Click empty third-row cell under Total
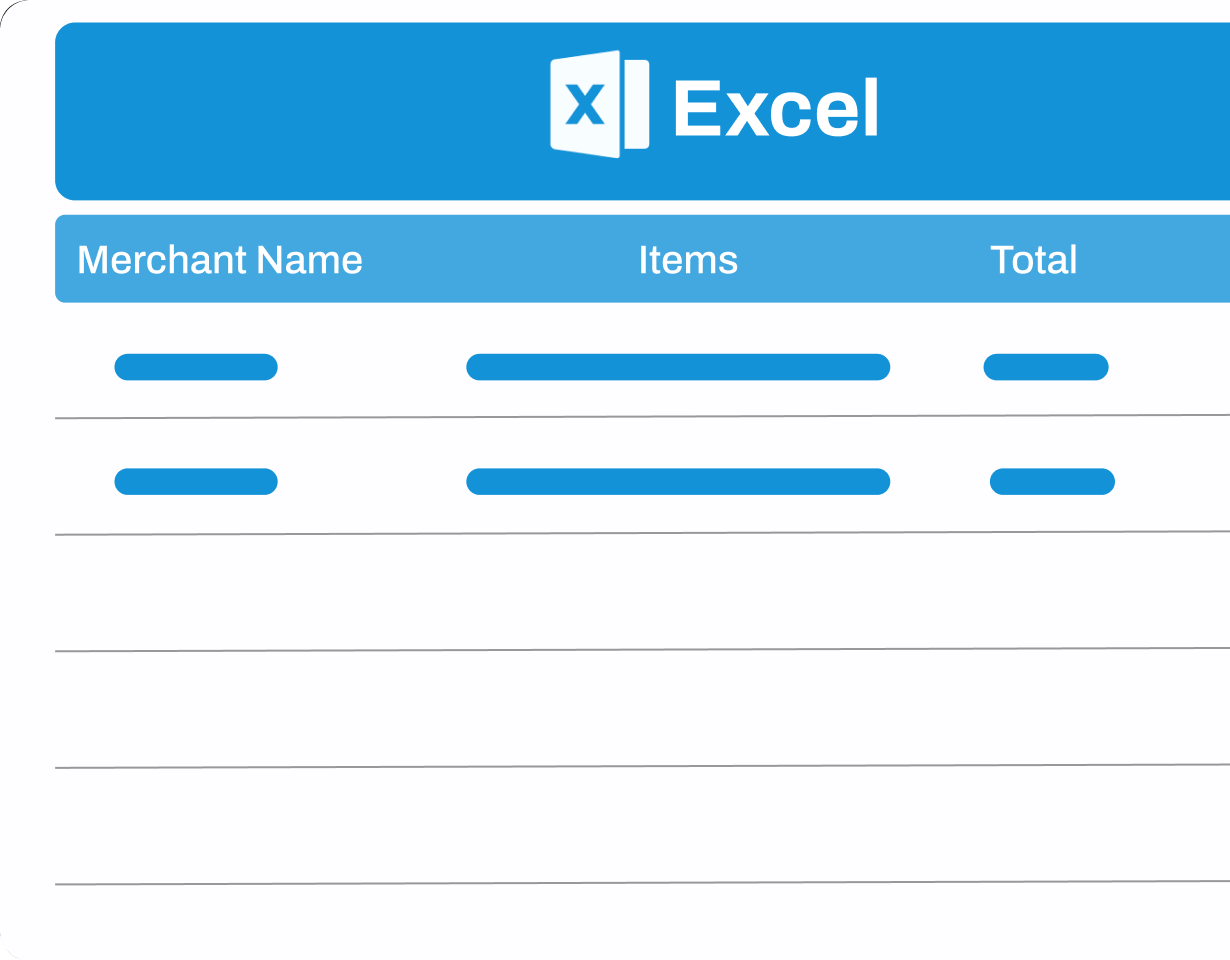Image resolution: width=1230 pixels, height=960 pixels. [x=1046, y=592]
